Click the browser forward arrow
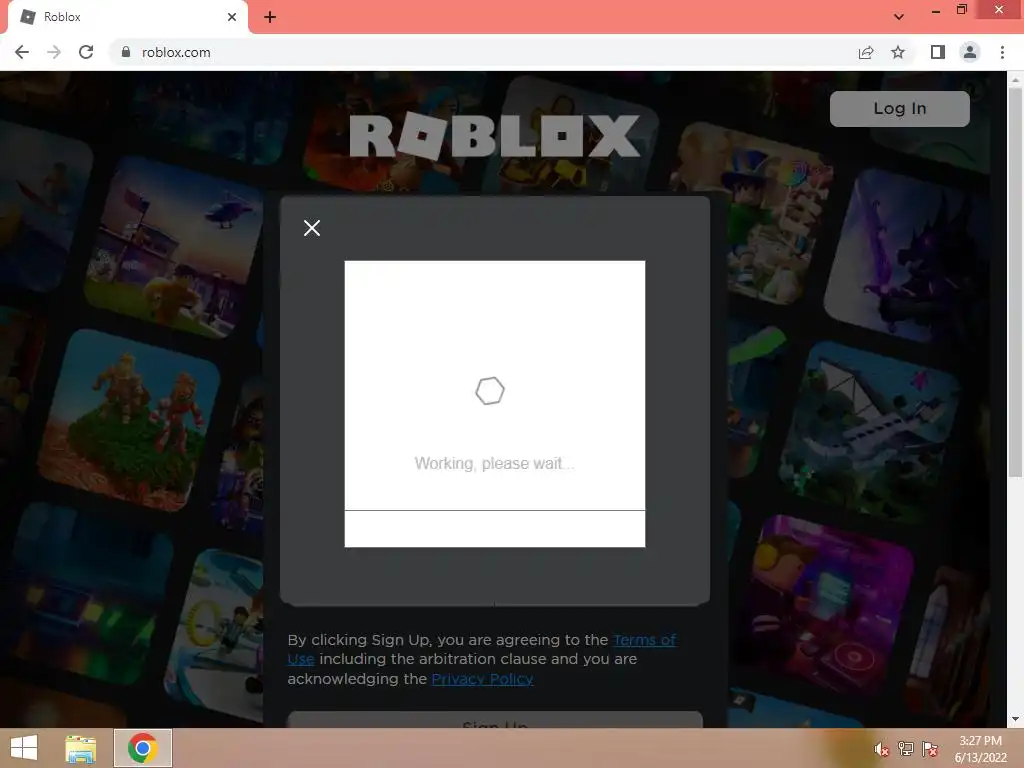The image size is (1024, 768). 54,52
